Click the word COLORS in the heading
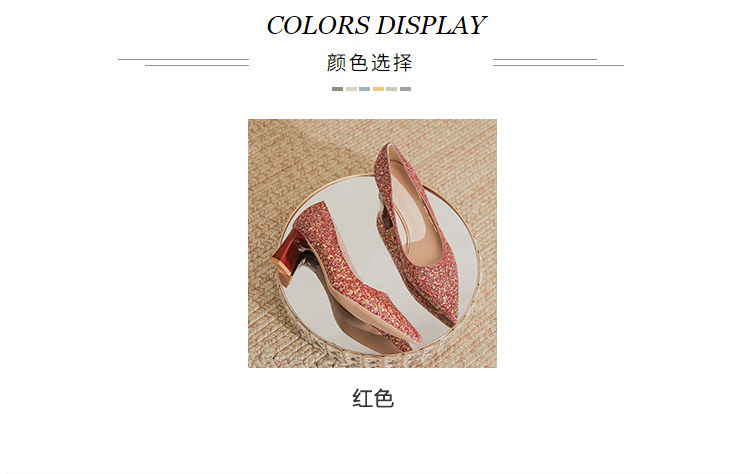 point(318,25)
